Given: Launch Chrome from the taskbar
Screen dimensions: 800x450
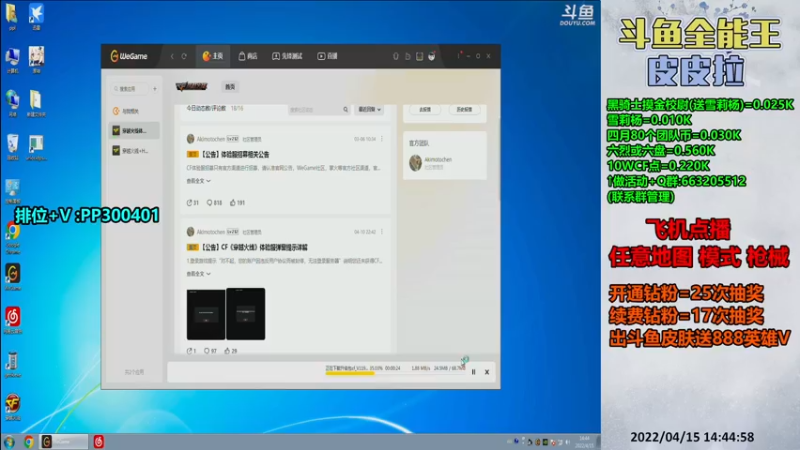Looking at the screenshot, I should pos(29,441).
